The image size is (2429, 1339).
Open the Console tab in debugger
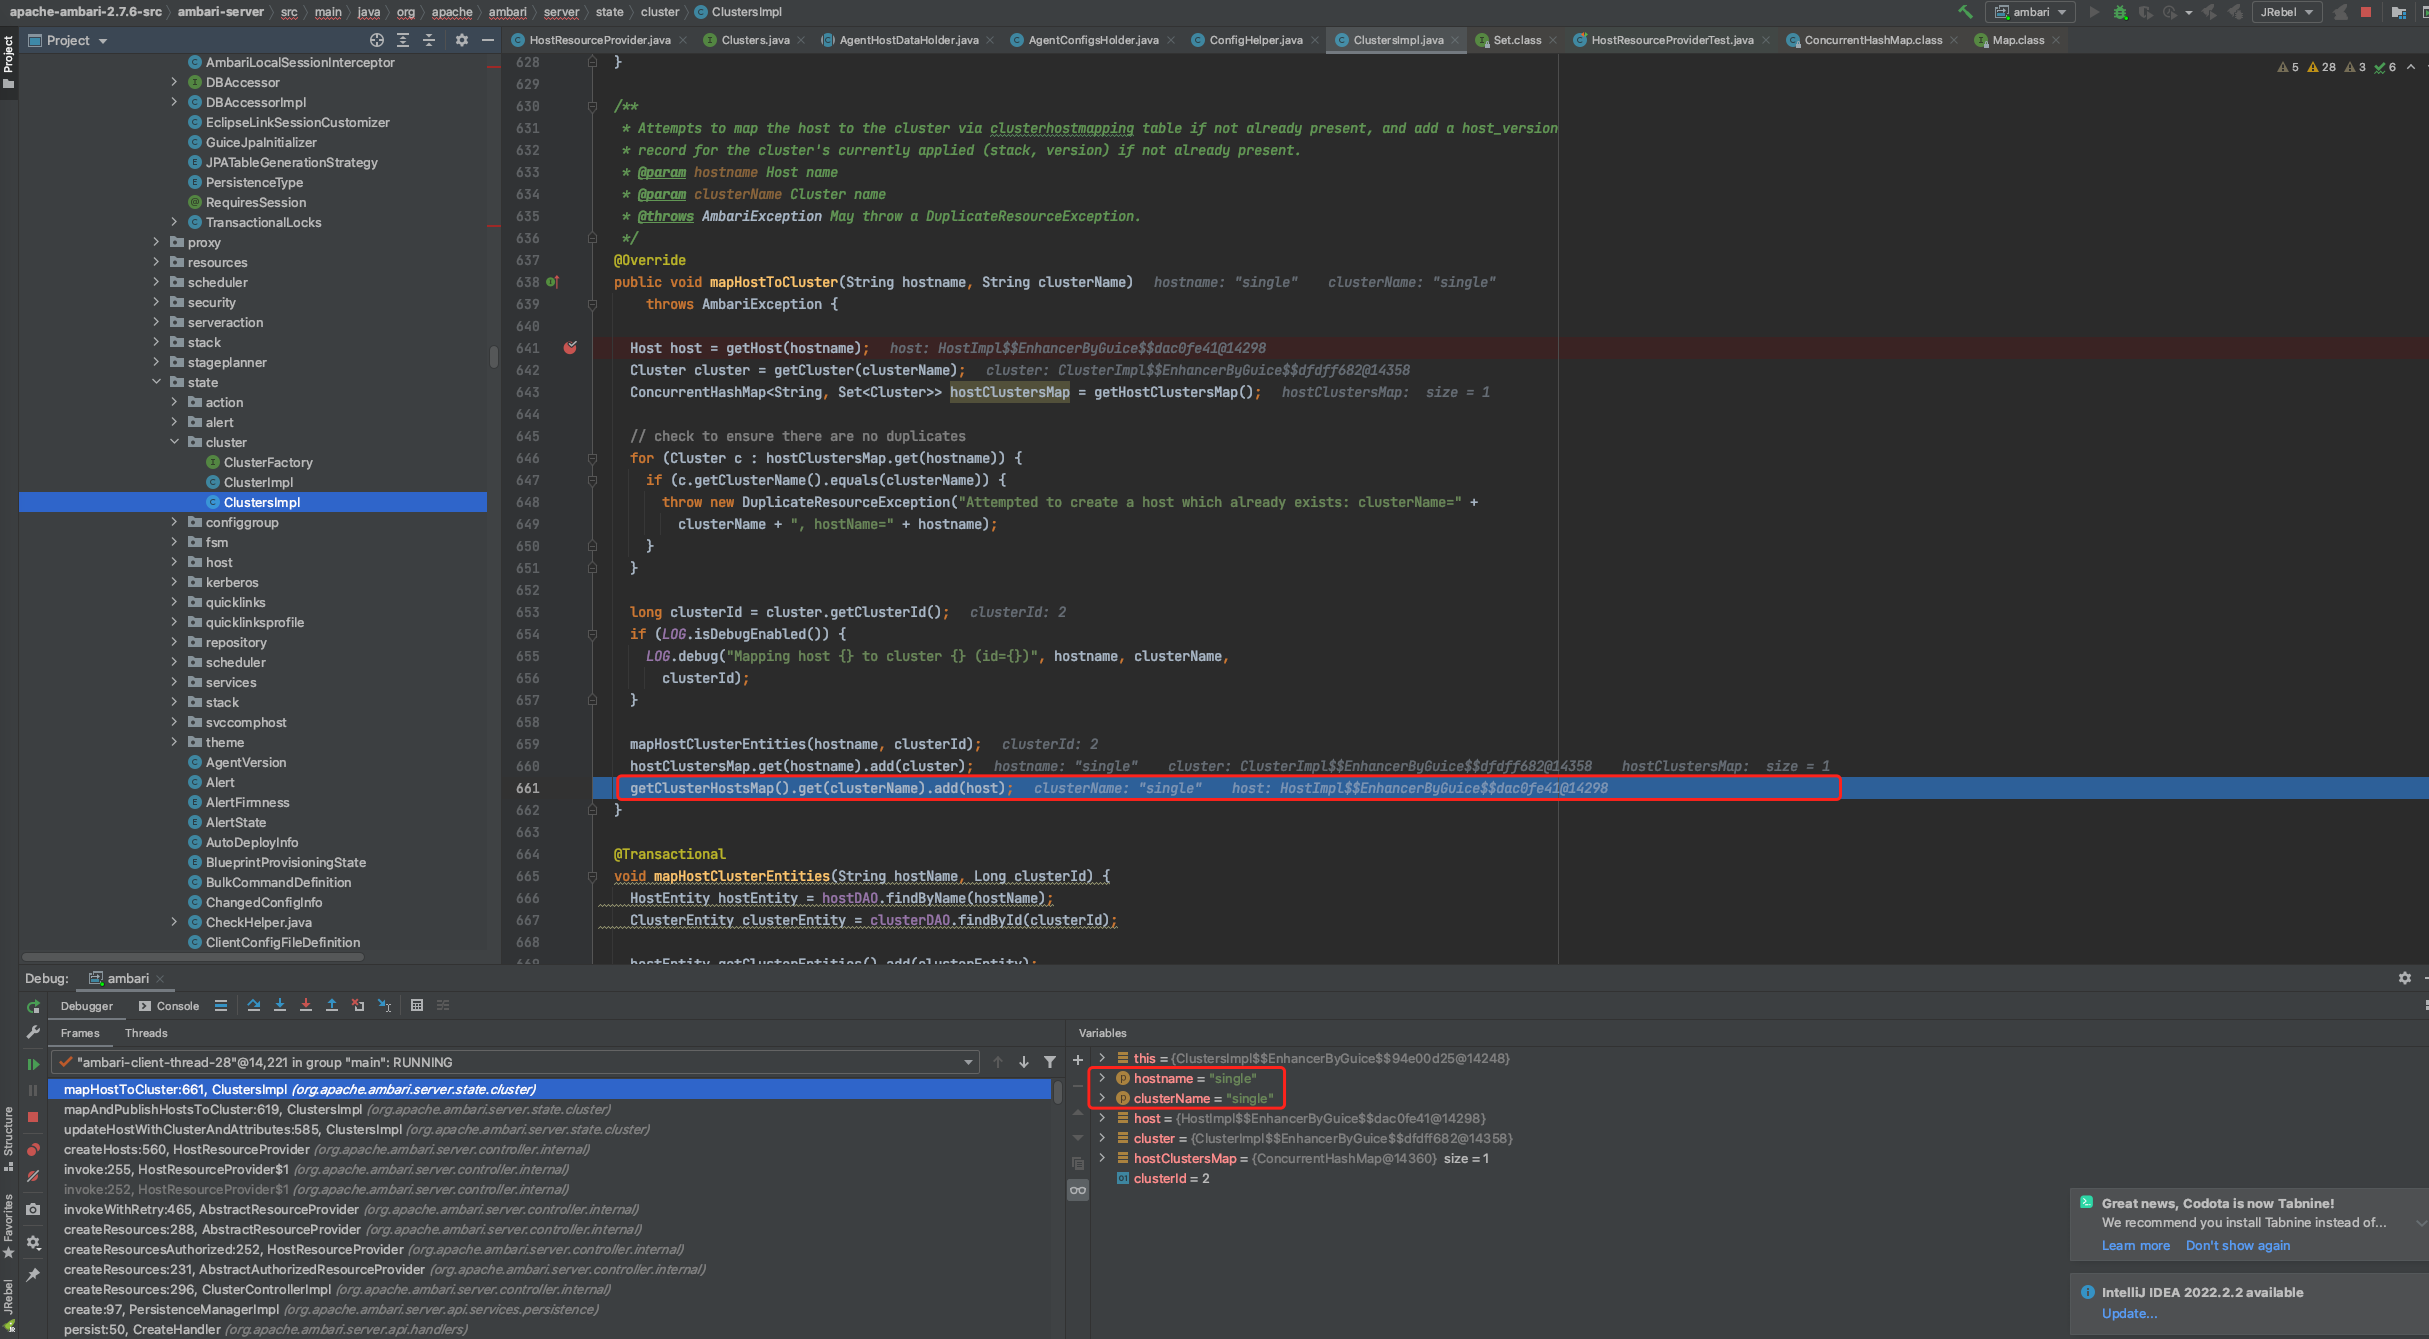click(168, 1006)
